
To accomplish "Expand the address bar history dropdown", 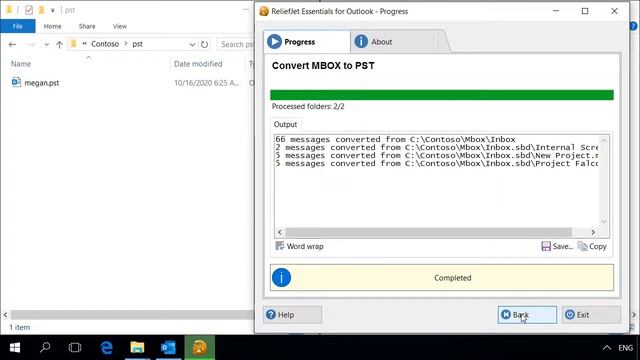I will [x=192, y=44].
